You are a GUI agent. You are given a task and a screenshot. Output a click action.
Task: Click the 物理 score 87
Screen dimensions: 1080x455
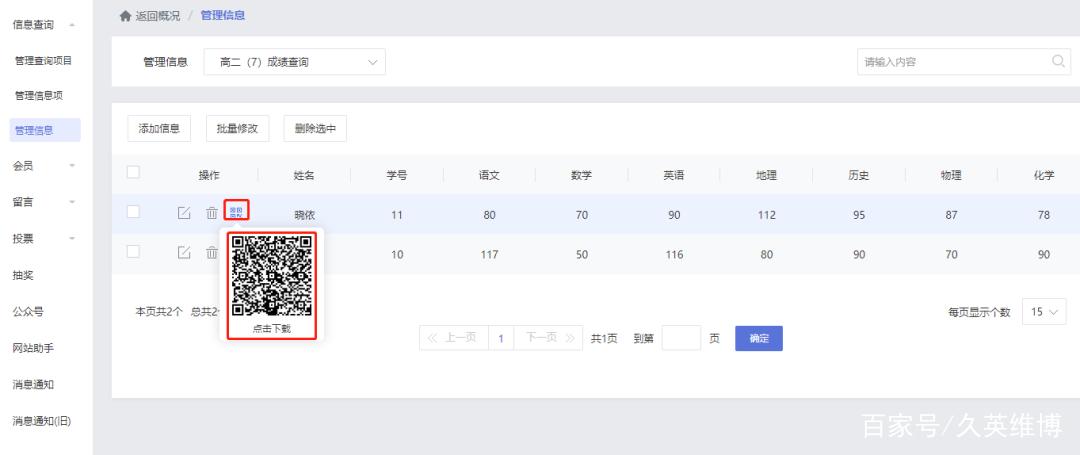click(x=951, y=215)
